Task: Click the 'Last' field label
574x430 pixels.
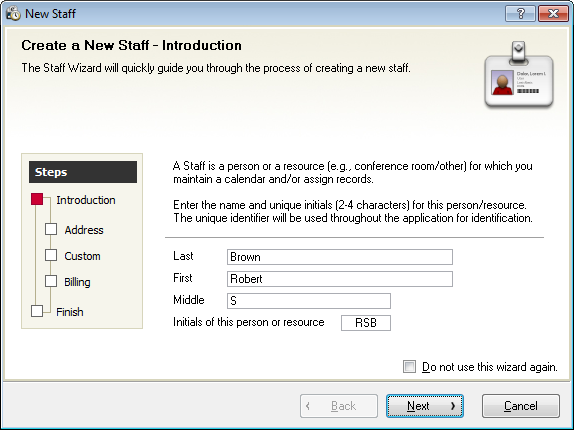Action: (x=183, y=256)
